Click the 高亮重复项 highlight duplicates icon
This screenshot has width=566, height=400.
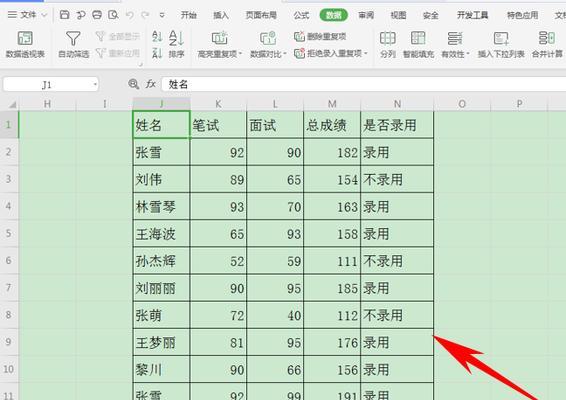pos(219,38)
